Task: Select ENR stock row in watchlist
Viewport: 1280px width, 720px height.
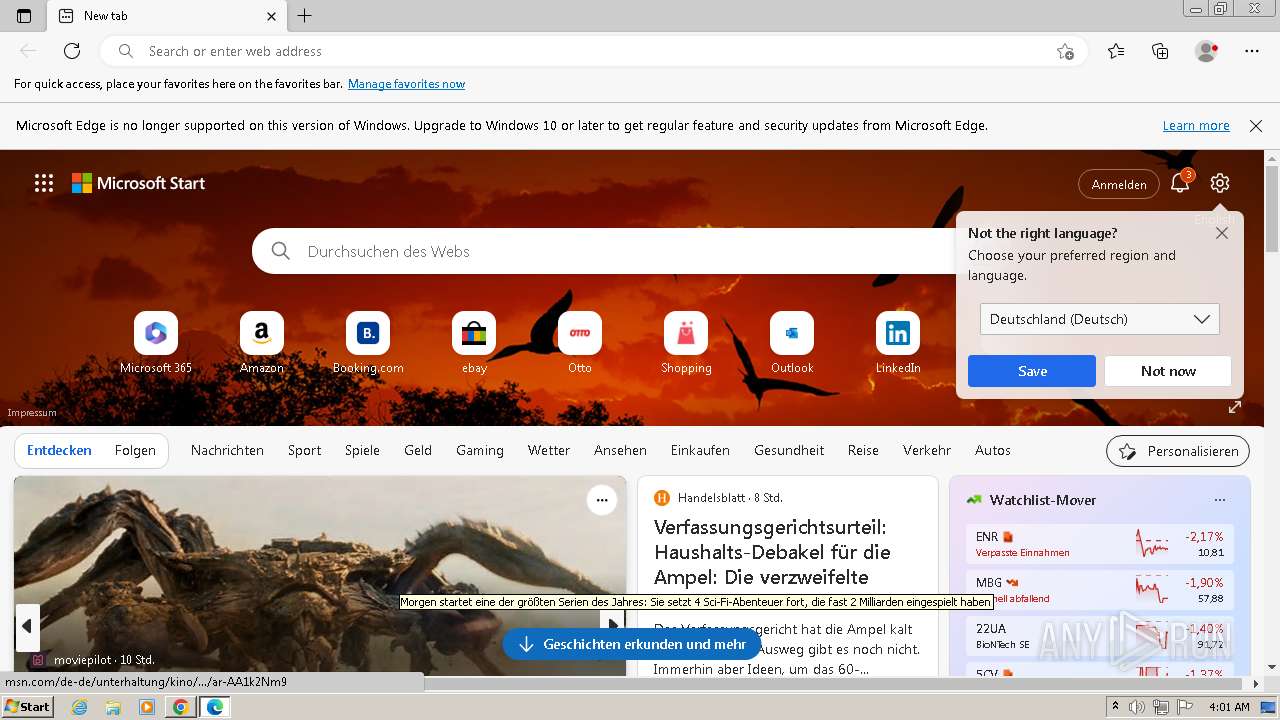Action: 1100,544
